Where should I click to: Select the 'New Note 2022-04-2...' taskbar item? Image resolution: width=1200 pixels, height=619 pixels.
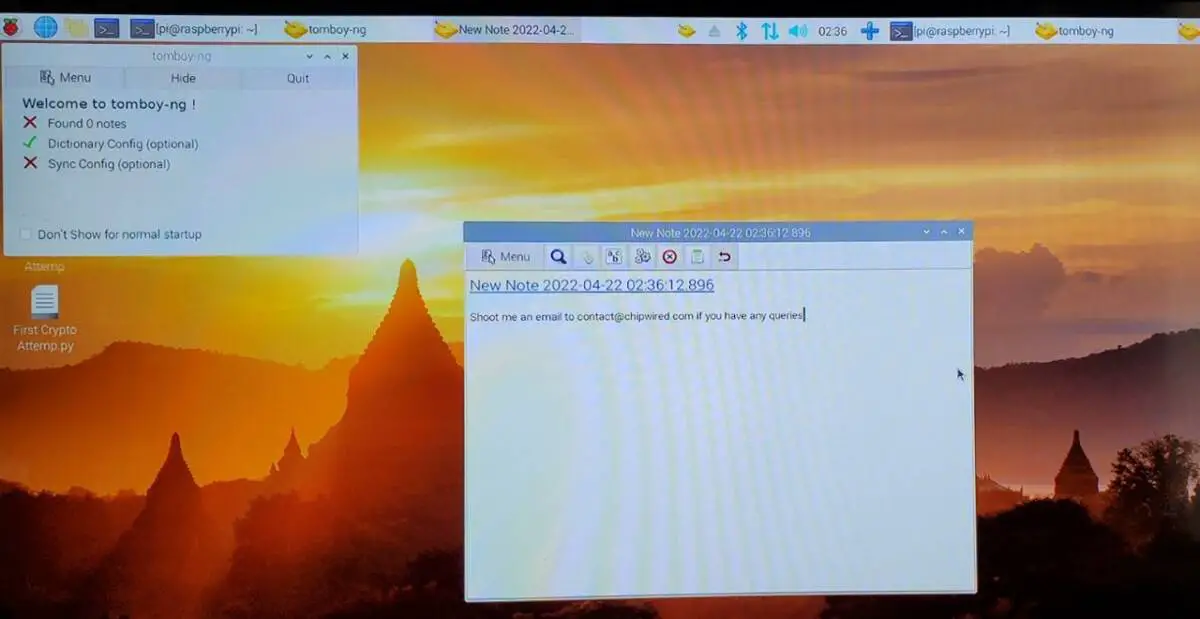[x=506, y=30]
